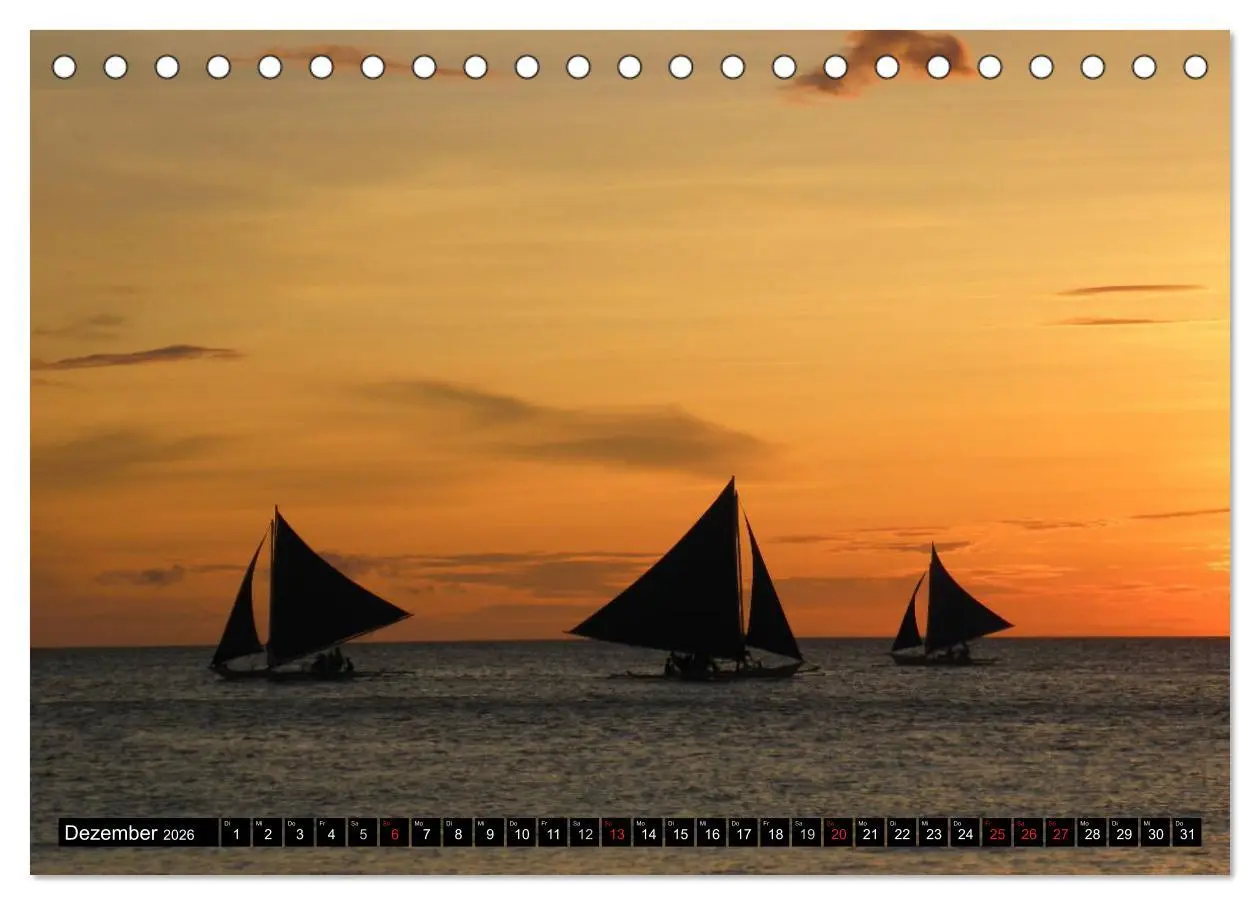Choose day 4 in the date row
Screen dimensions: 1260x905
click(330, 832)
